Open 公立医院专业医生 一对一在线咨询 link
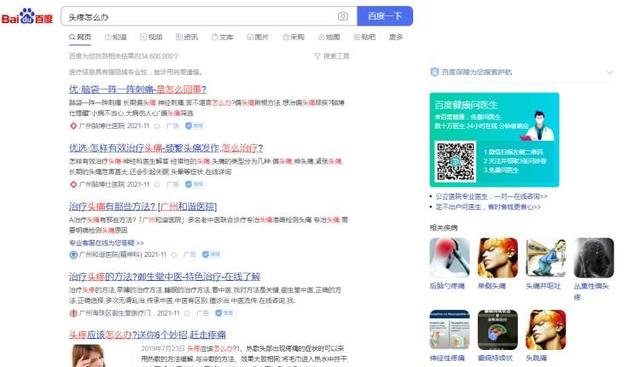640x367 pixels. [491, 196]
